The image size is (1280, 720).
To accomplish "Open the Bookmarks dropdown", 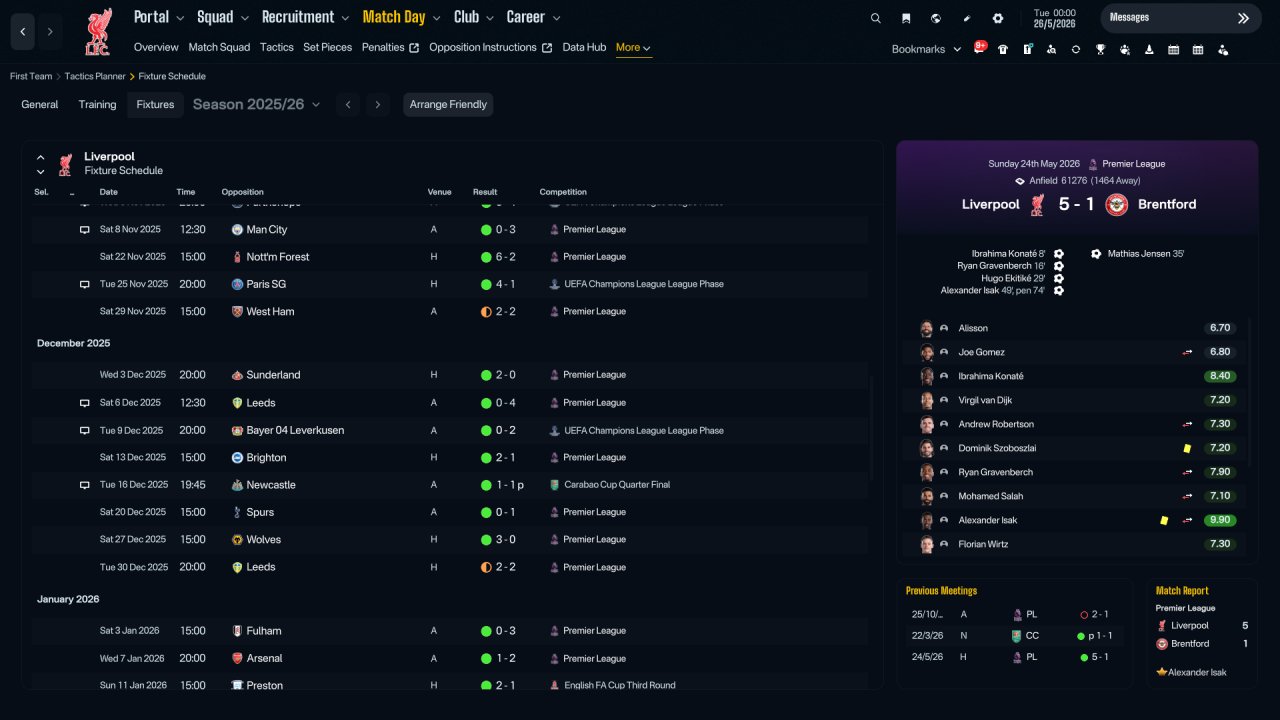I will [926, 49].
